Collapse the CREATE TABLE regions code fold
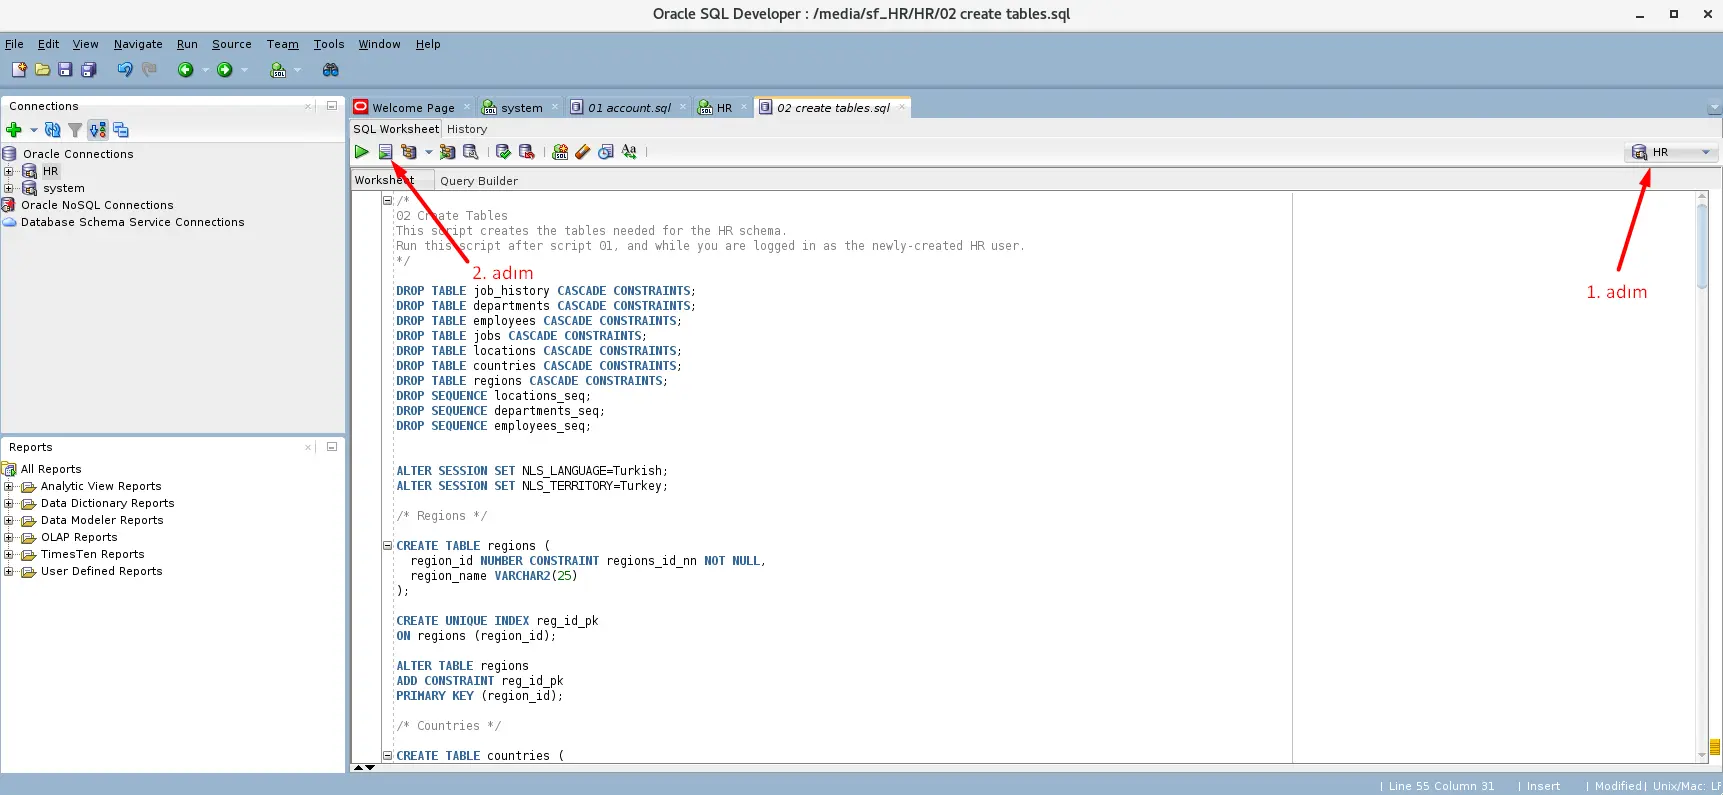This screenshot has width=1723, height=795. pos(387,546)
